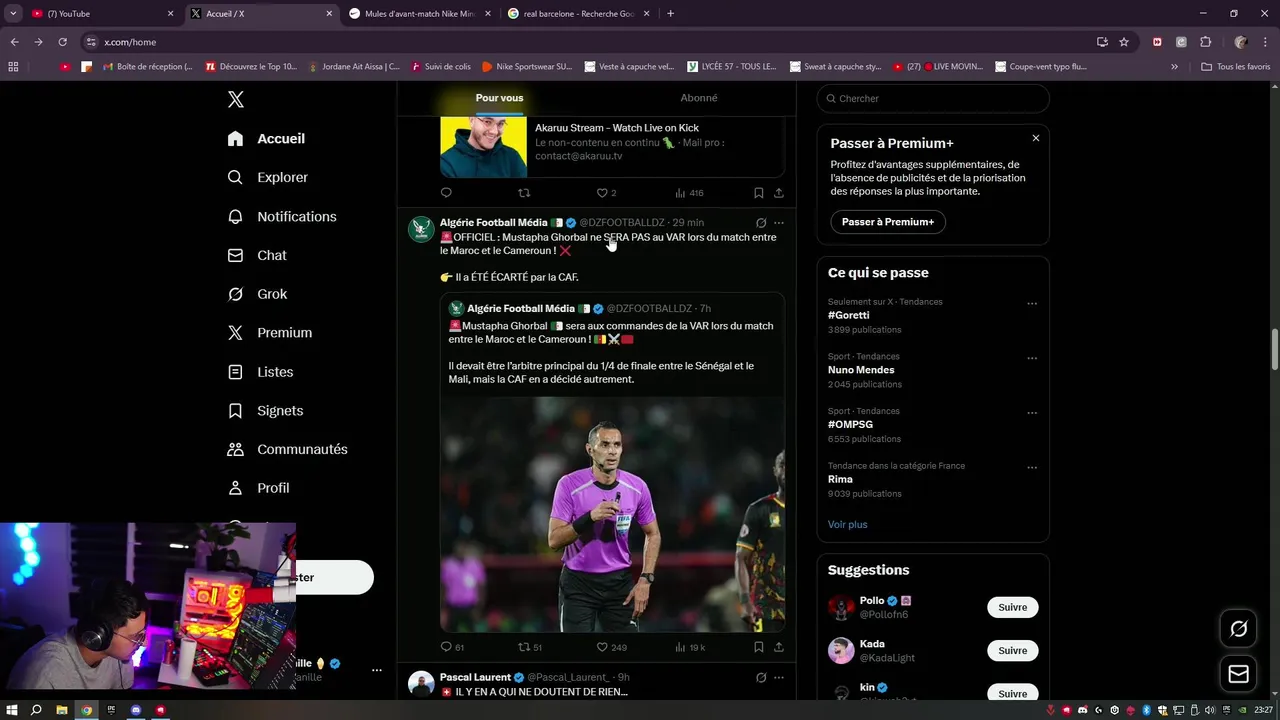Open Communautés in the sidebar
This screenshot has width=1280, height=720.
coord(287,449)
